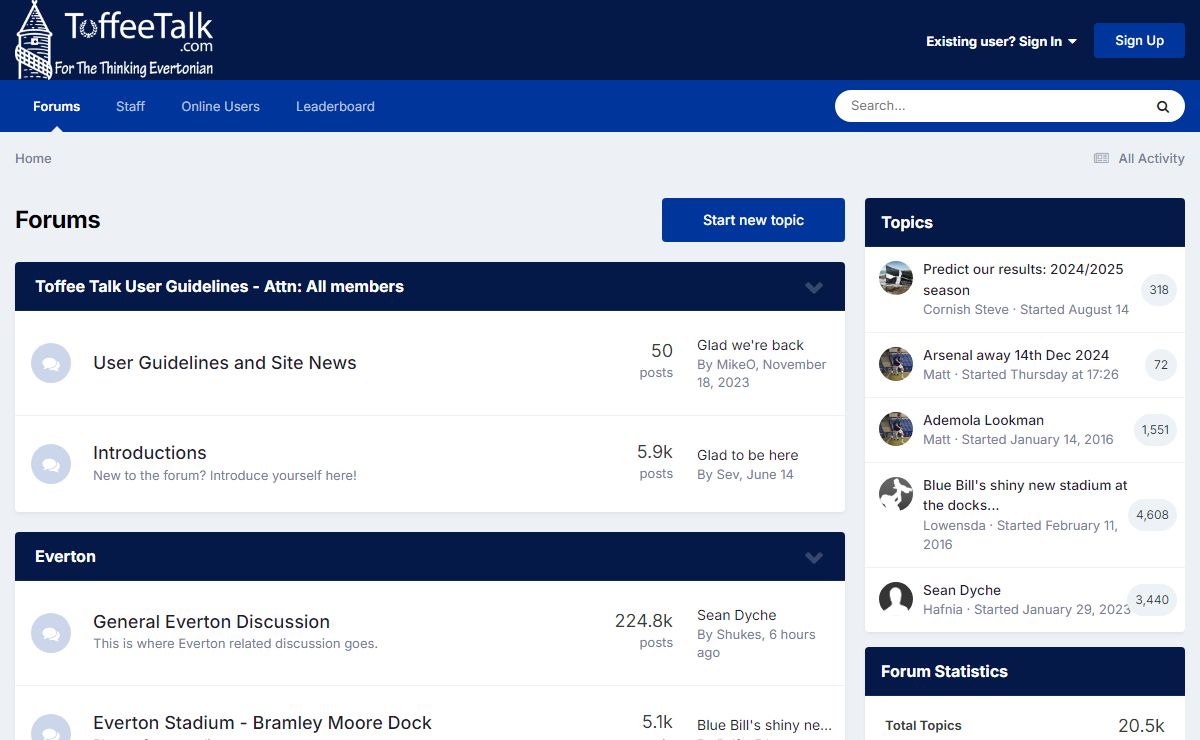Open the 'Glad to be here' last post
The width and height of the screenshot is (1200, 740).
(747, 455)
